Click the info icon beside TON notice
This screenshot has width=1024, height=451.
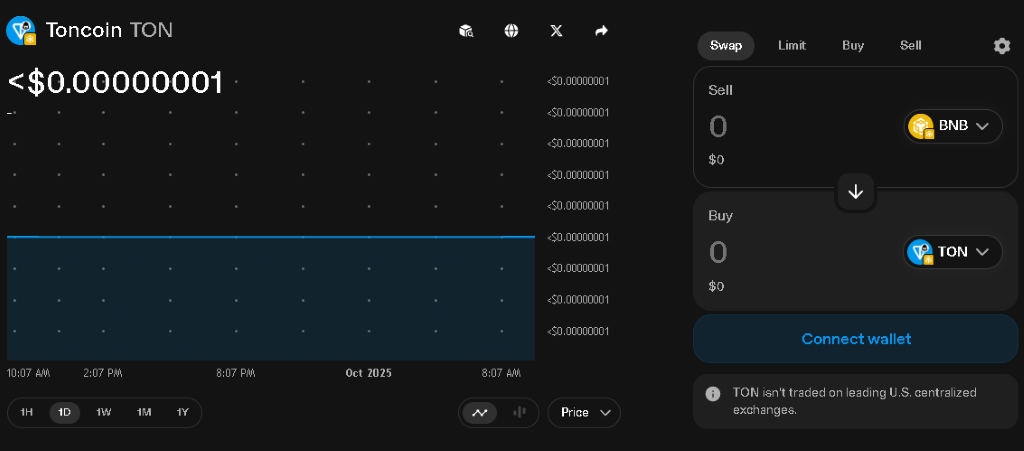pos(712,394)
